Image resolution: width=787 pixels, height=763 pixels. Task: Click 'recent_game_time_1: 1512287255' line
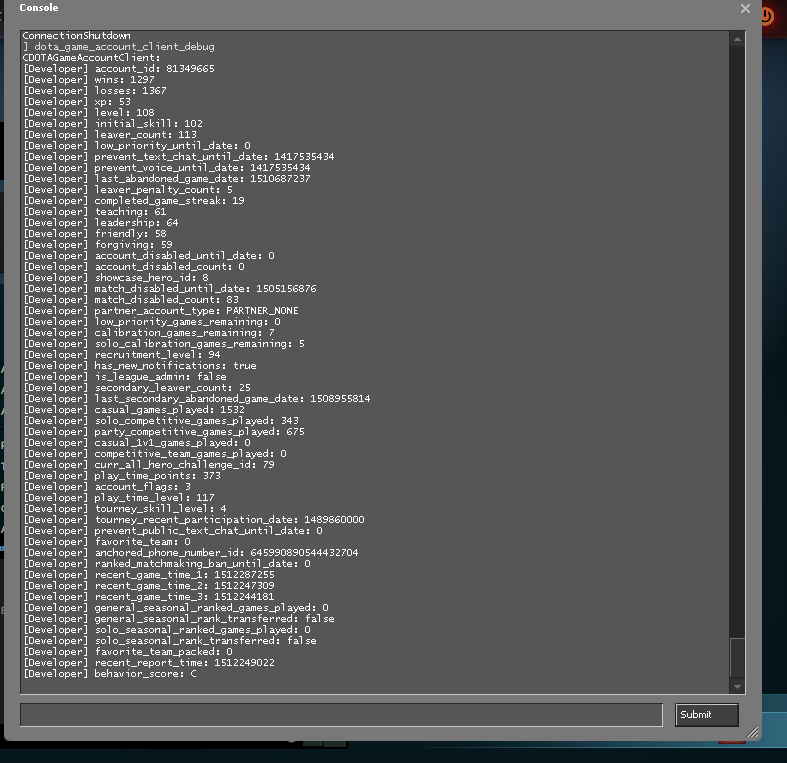(x=149, y=575)
